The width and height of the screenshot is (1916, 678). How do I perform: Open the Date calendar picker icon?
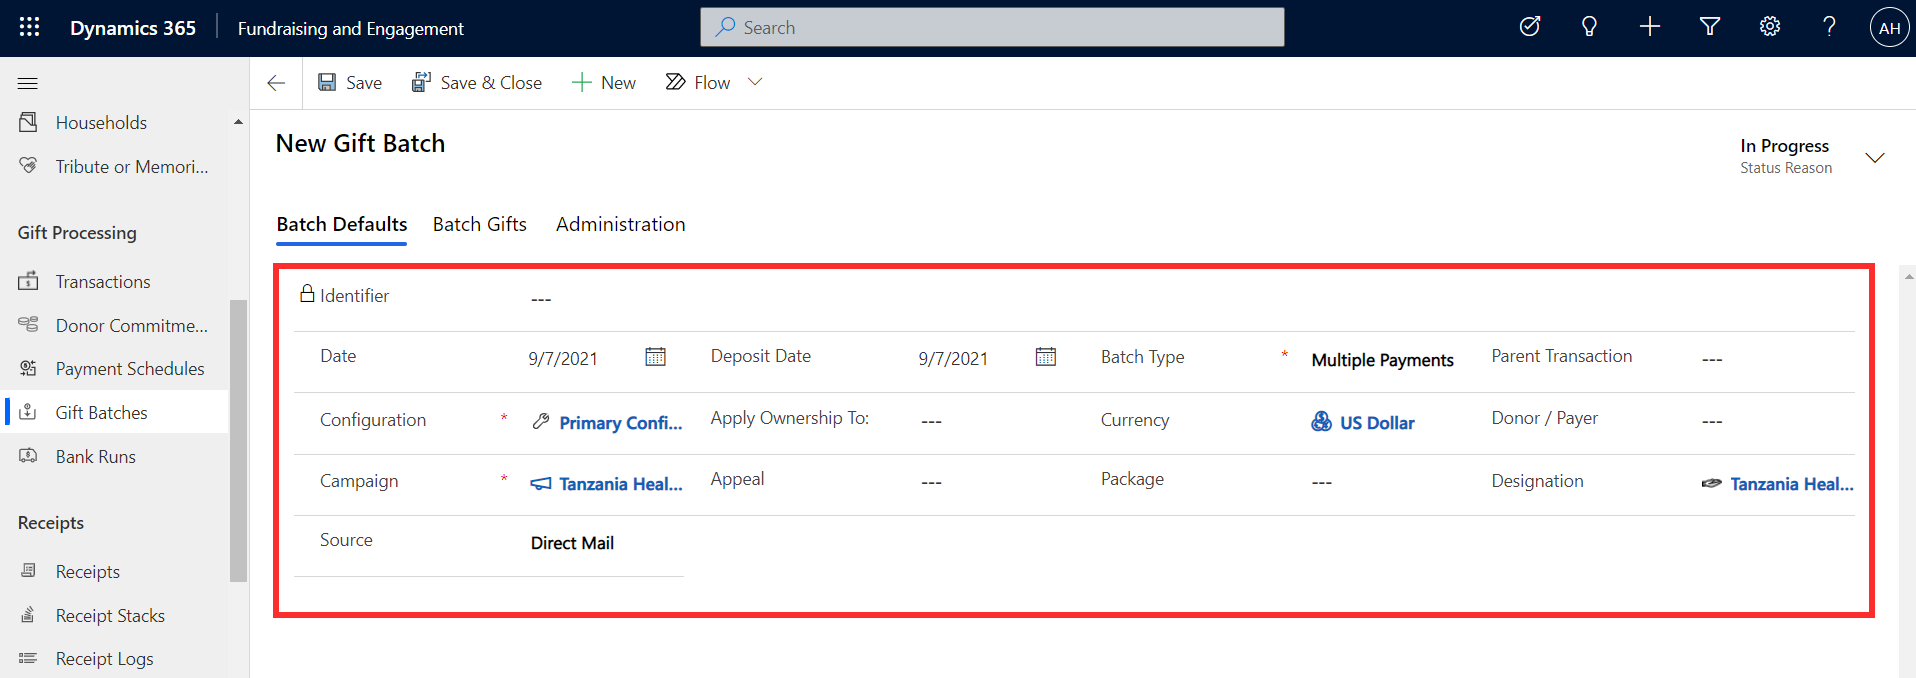click(x=655, y=357)
